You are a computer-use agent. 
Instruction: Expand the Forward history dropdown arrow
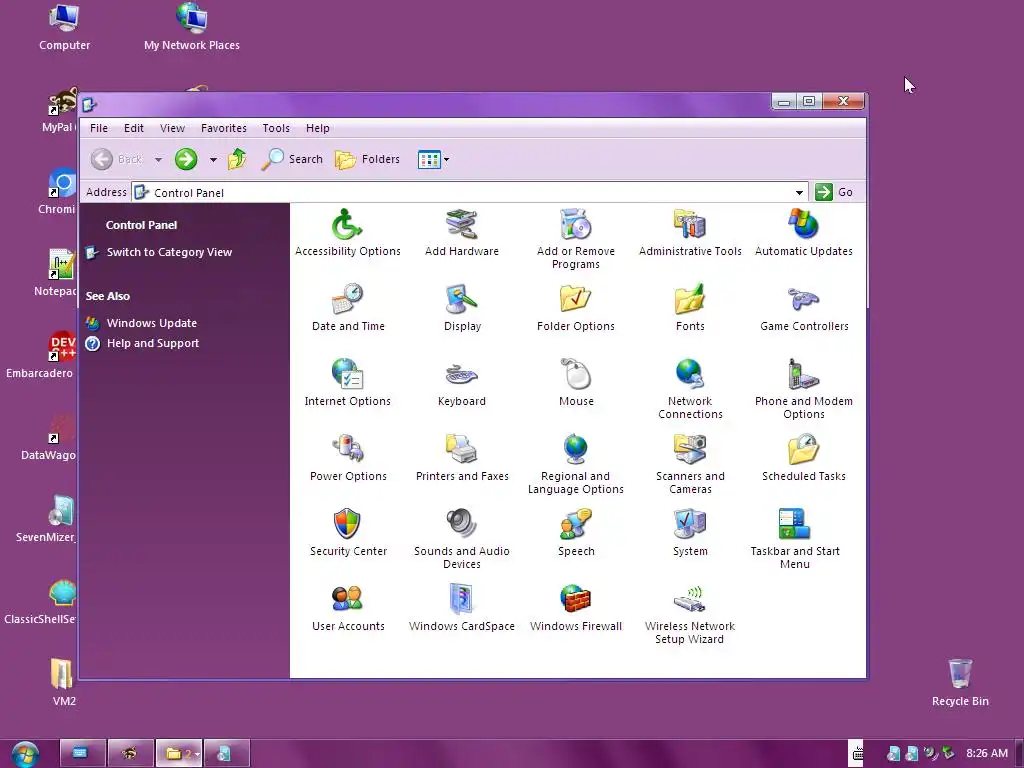(213, 159)
